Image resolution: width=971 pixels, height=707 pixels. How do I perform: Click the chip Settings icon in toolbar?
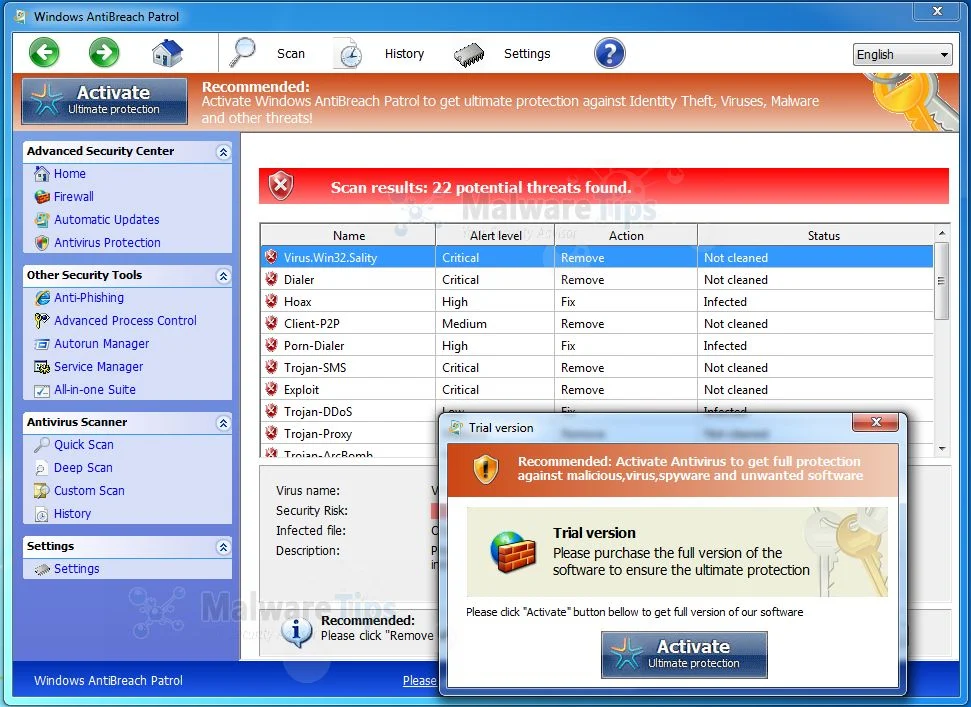tap(469, 54)
